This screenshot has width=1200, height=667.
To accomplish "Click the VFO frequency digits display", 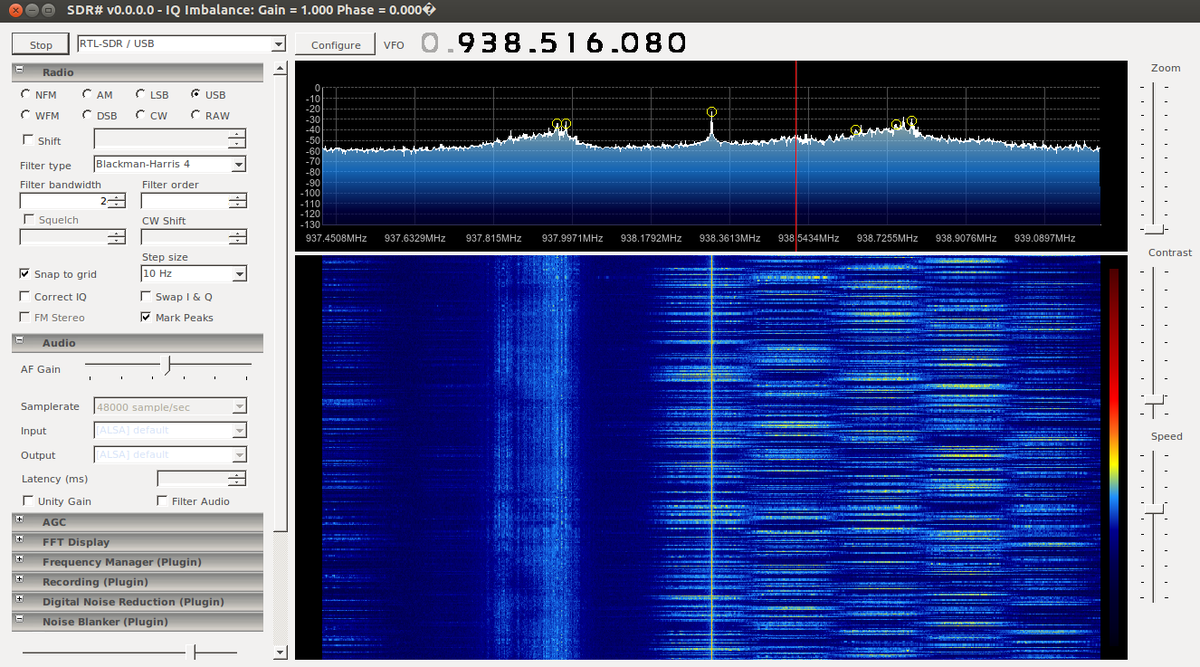I will tap(553, 43).
